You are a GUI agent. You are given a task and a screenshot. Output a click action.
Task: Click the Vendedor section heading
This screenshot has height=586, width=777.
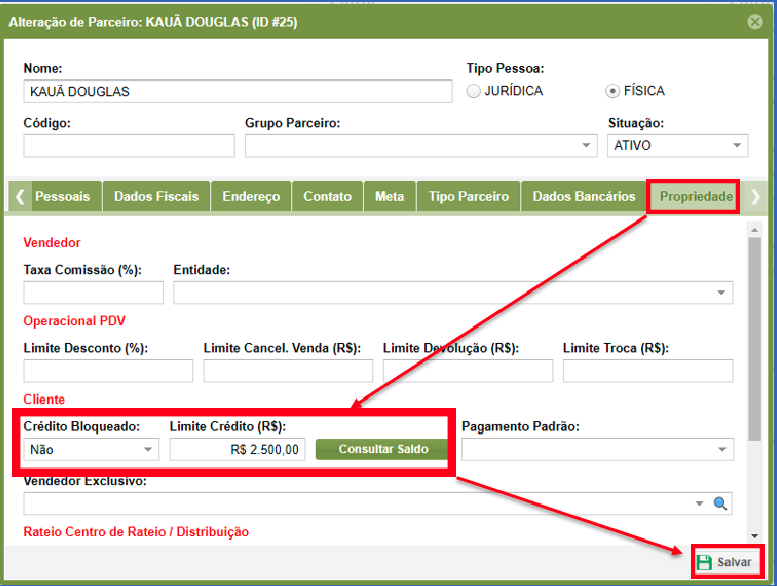52,243
